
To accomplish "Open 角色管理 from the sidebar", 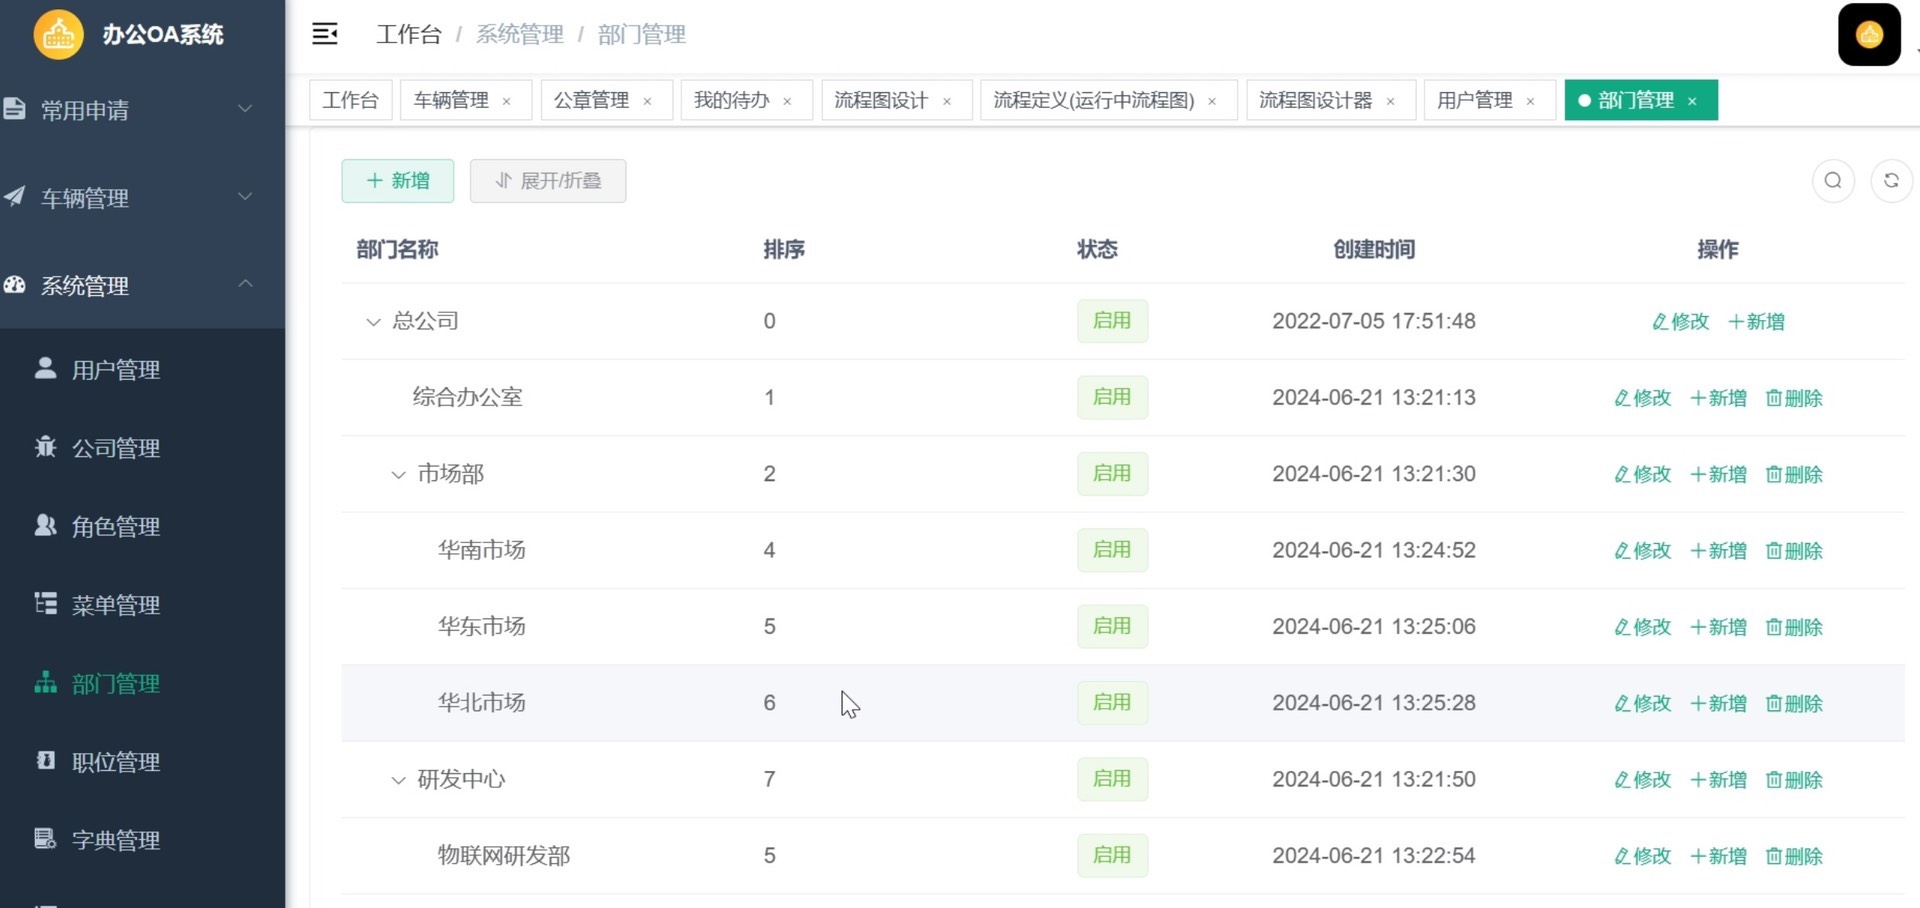I will (x=115, y=527).
